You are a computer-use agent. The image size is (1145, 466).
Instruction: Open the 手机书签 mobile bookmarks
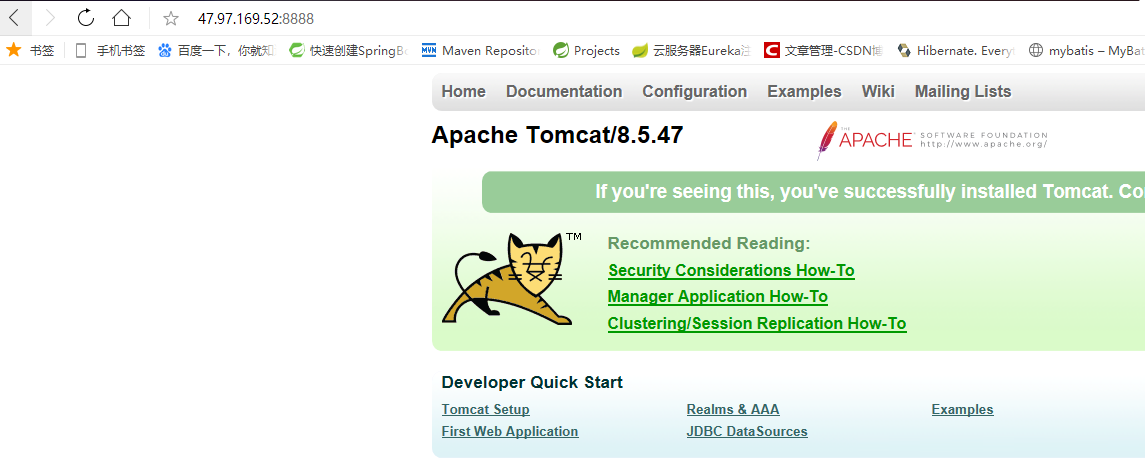click(x=110, y=50)
